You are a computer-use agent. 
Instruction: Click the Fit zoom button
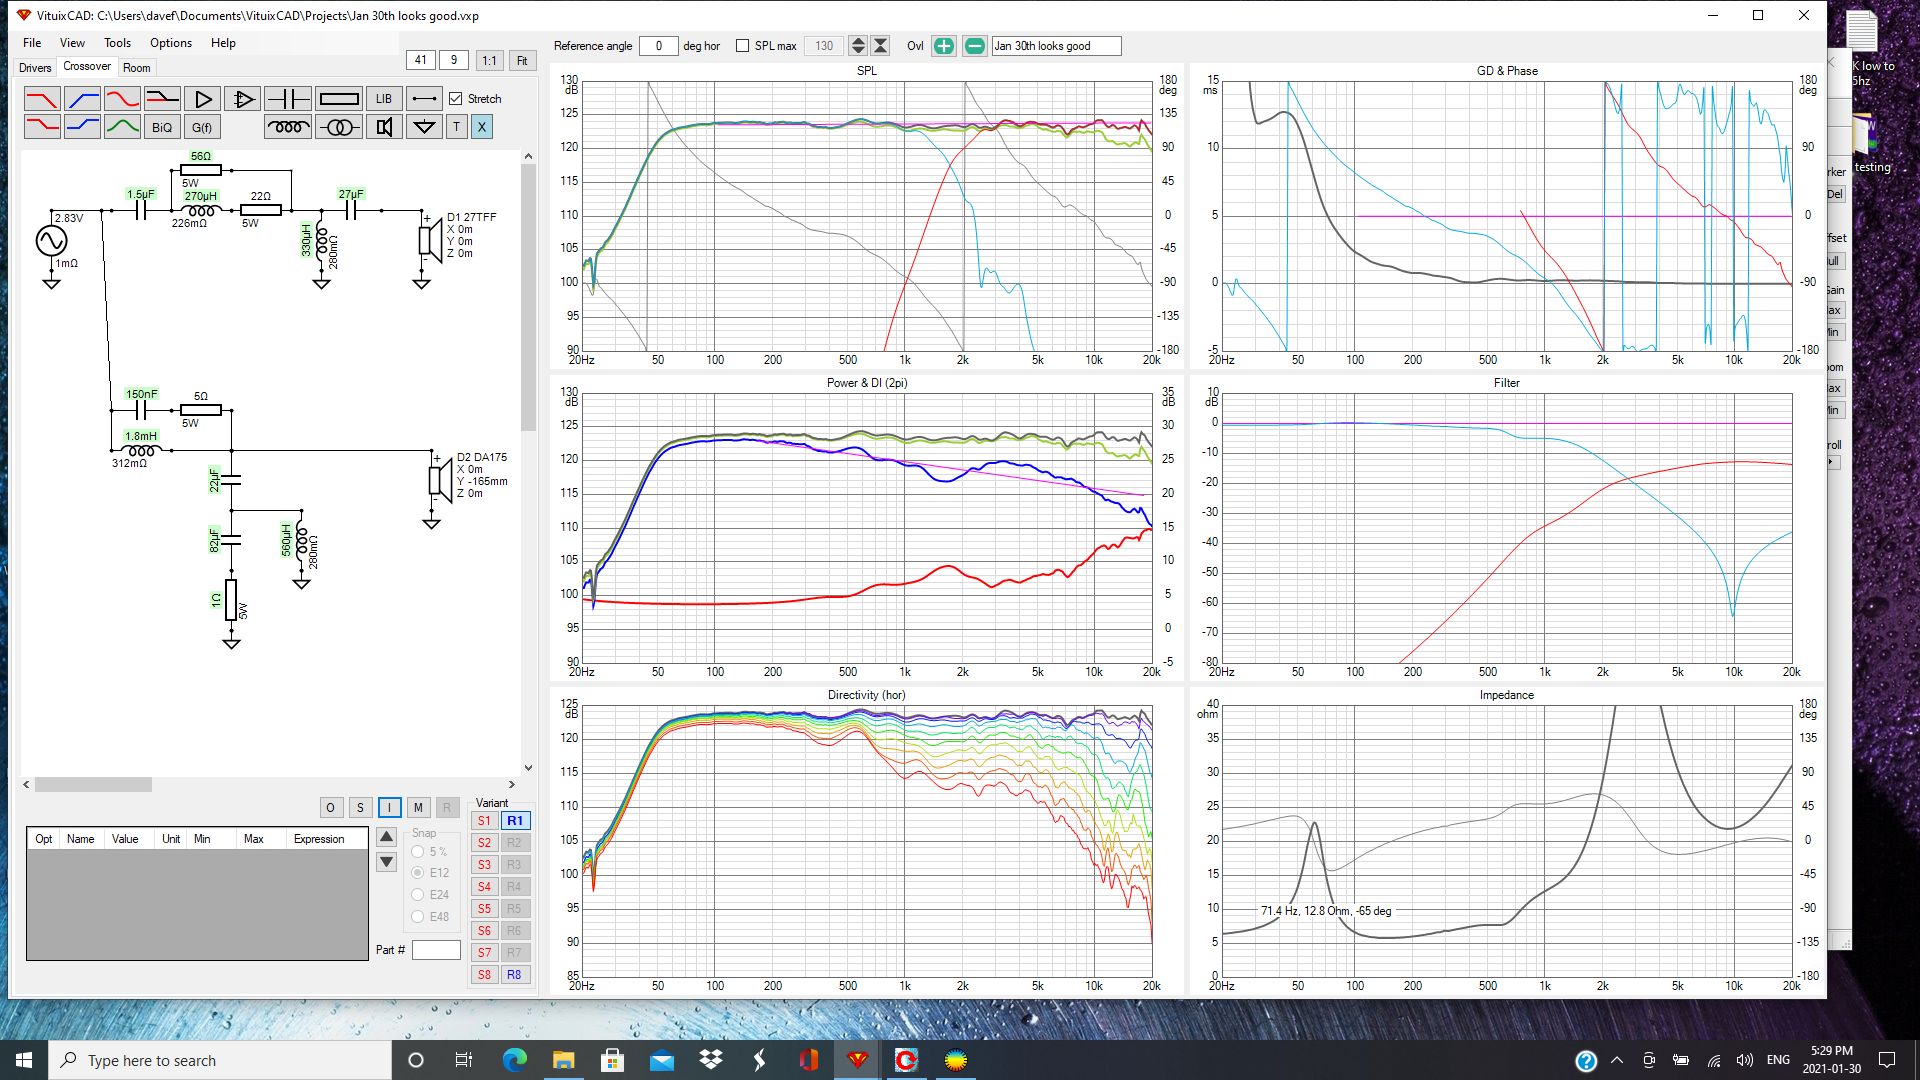(522, 61)
